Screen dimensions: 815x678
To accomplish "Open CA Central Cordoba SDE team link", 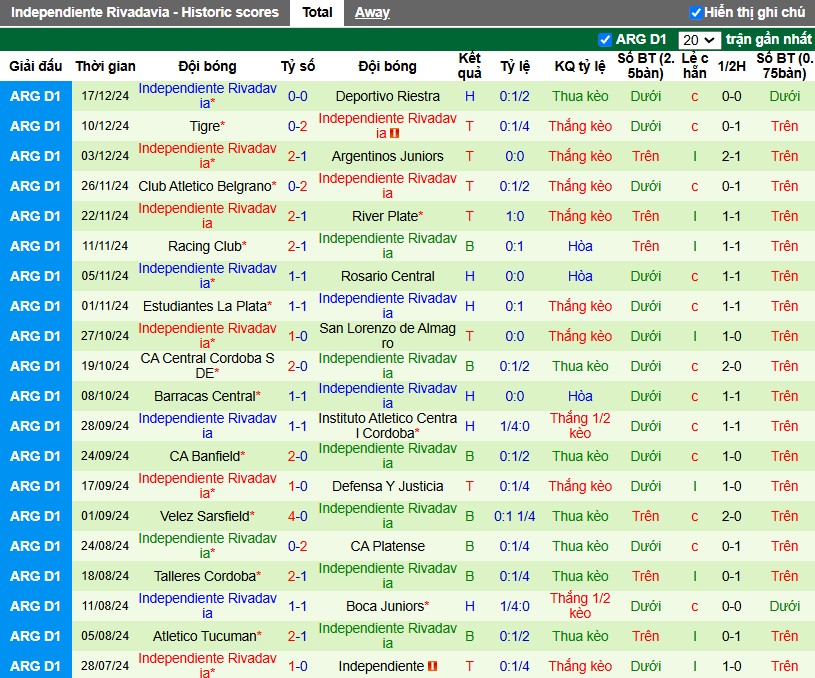I will pos(207,366).
